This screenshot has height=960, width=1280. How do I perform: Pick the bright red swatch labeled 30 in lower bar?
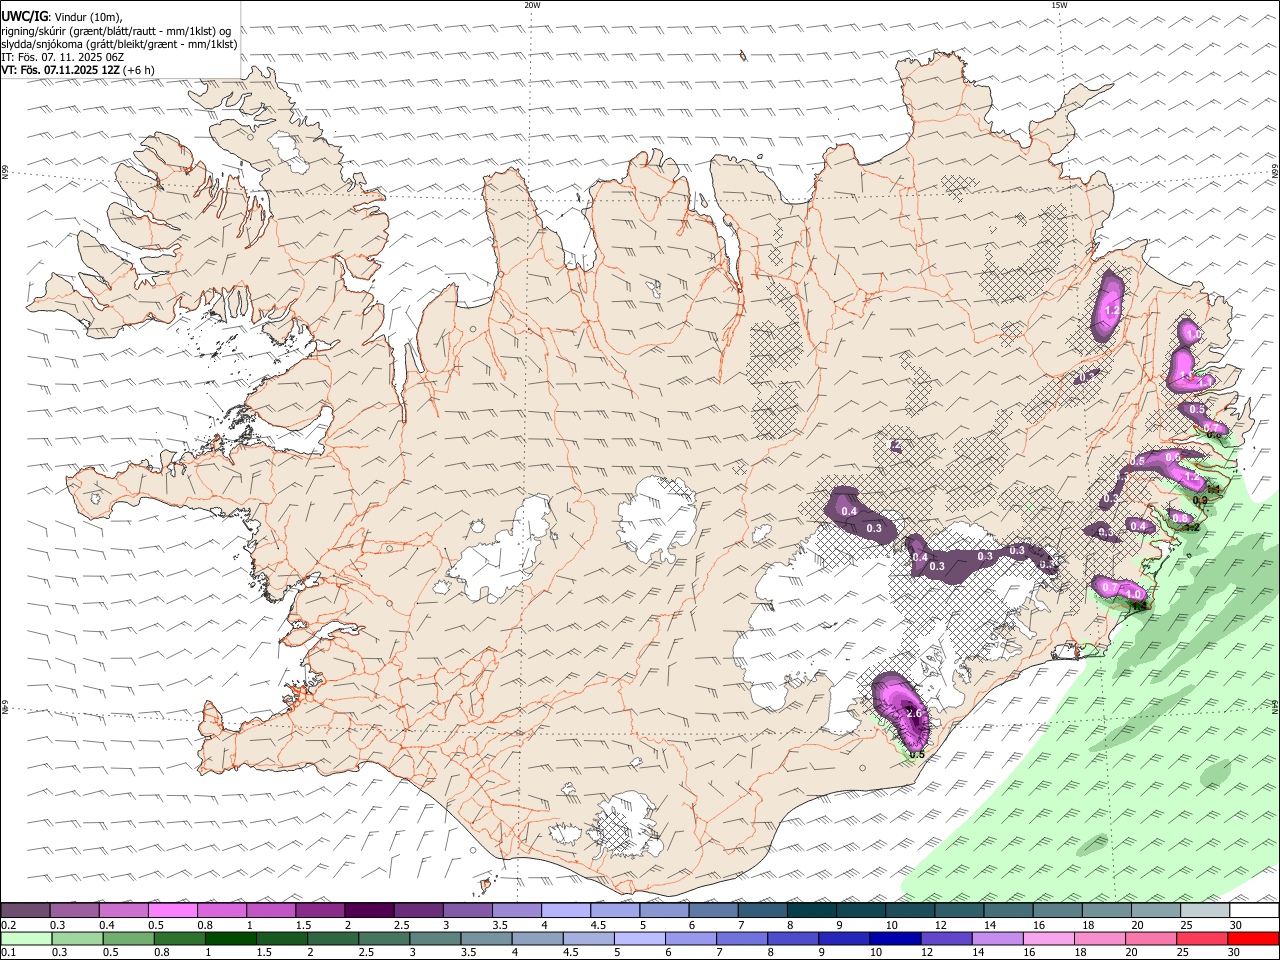click(1254, 939)
